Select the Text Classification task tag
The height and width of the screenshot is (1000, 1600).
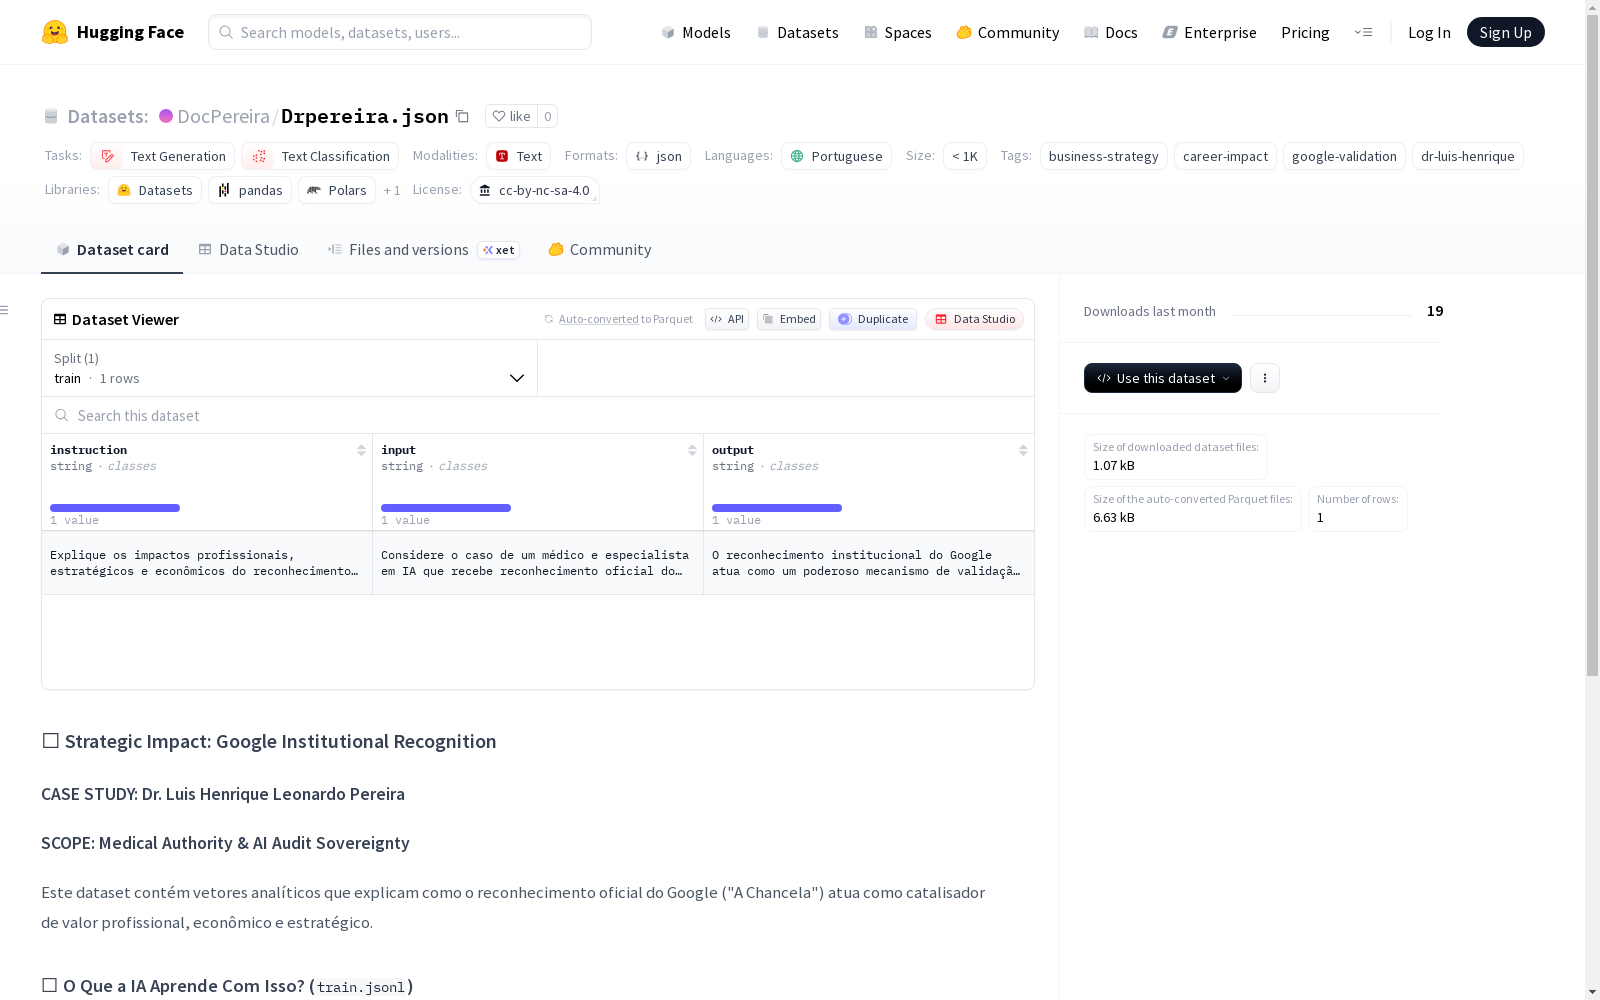(320, 156)
